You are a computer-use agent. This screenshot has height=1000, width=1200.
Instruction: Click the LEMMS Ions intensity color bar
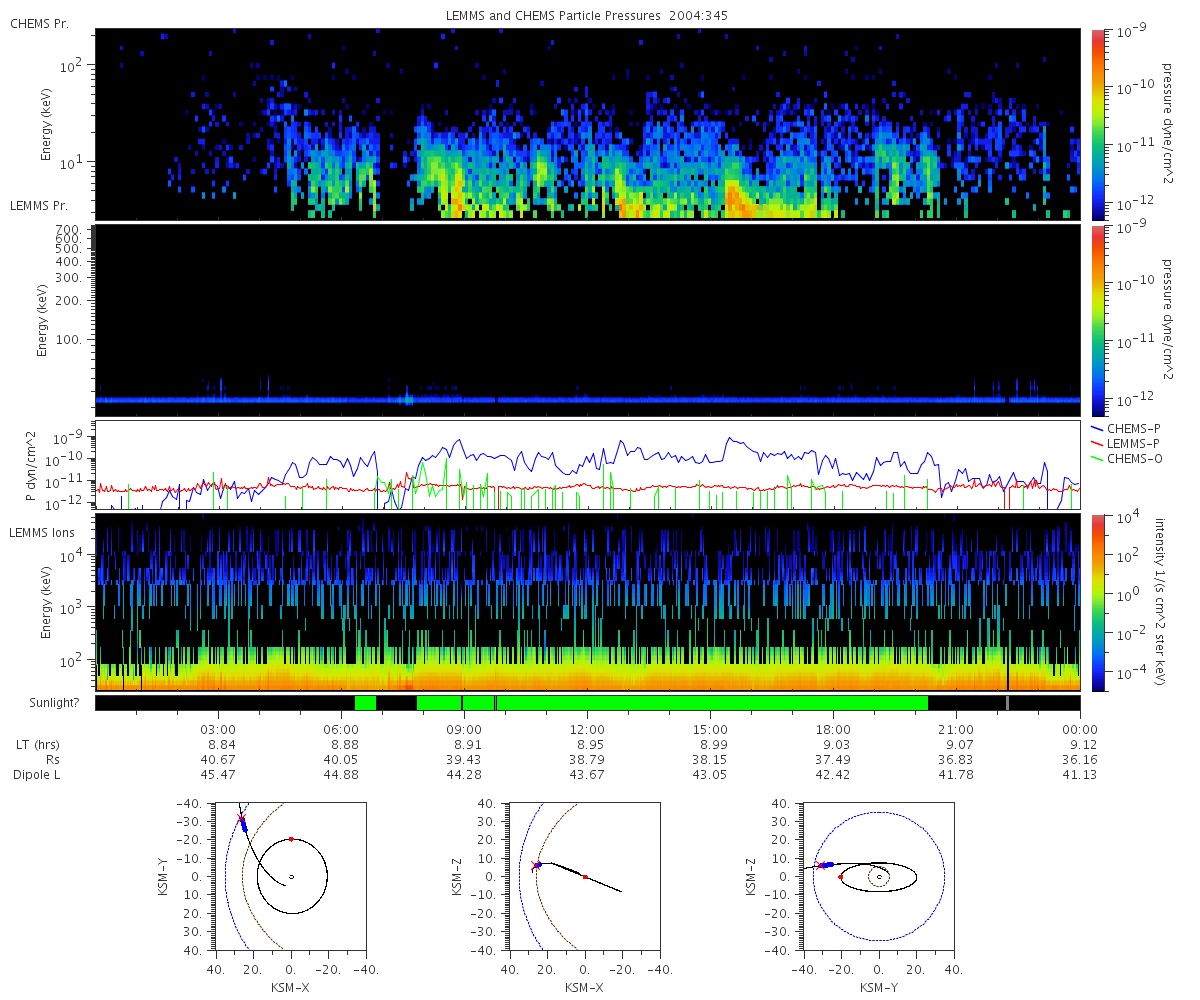pos(1097,602)
